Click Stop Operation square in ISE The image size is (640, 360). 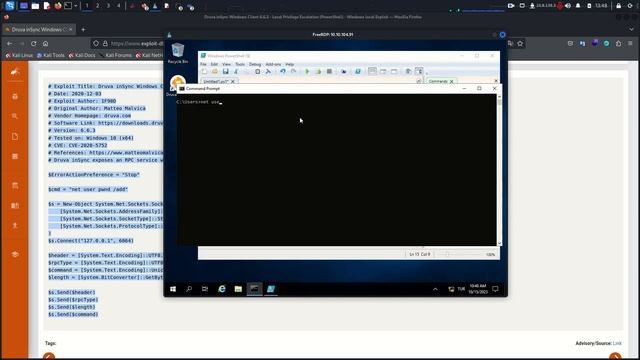point(329,71)
